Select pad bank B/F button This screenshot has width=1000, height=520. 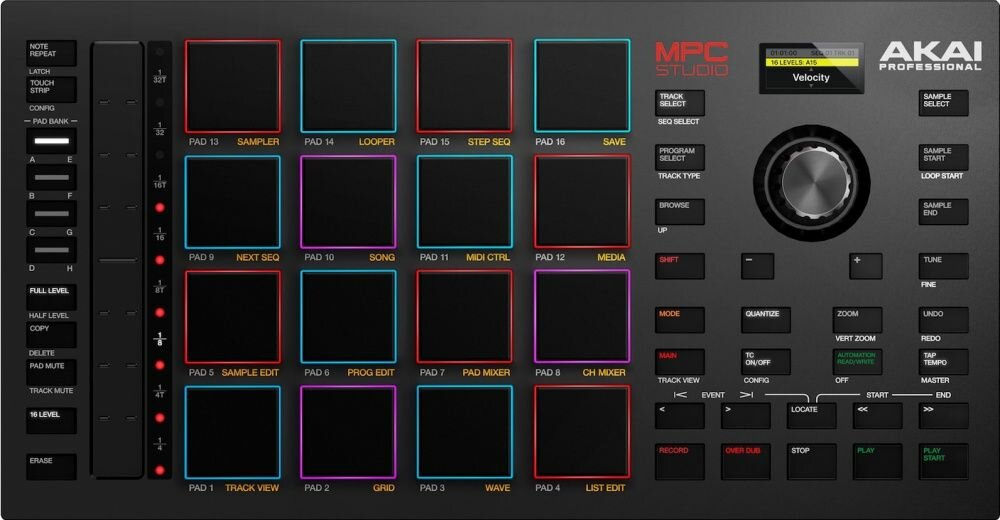51,177
